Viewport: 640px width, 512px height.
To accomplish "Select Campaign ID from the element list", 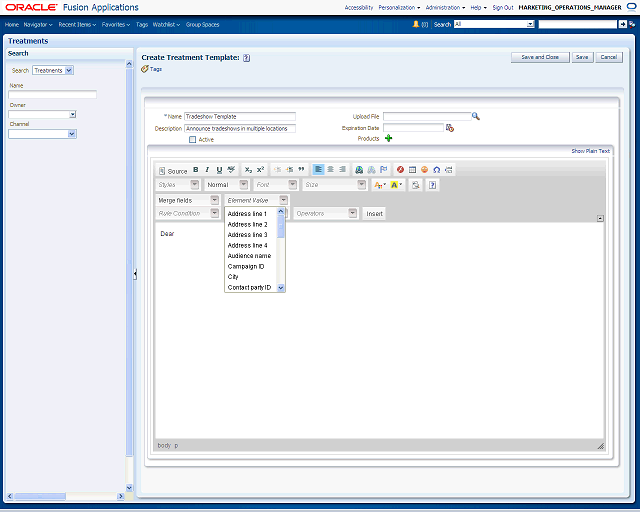I will click(246, 266).
